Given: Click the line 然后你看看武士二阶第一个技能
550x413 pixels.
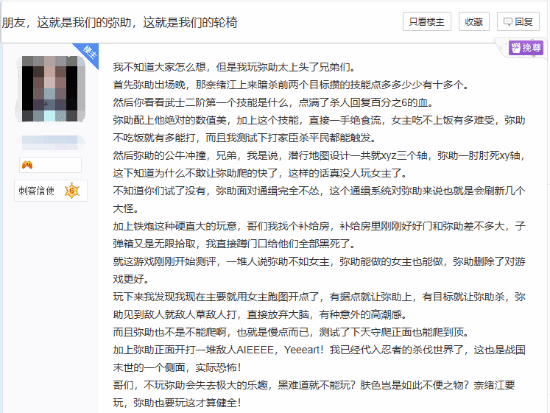Looking at the screenshot, I should 273,102.
